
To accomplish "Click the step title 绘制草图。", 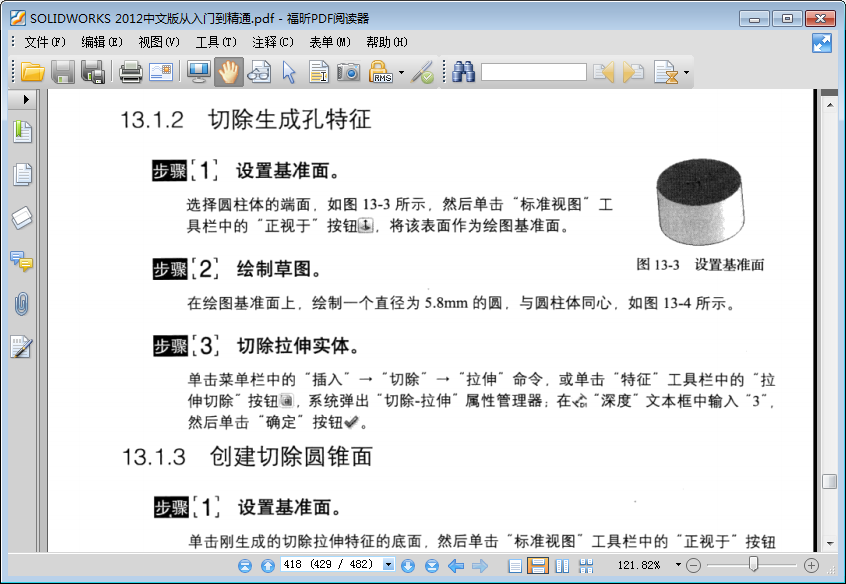I will [x=279, y=269].
